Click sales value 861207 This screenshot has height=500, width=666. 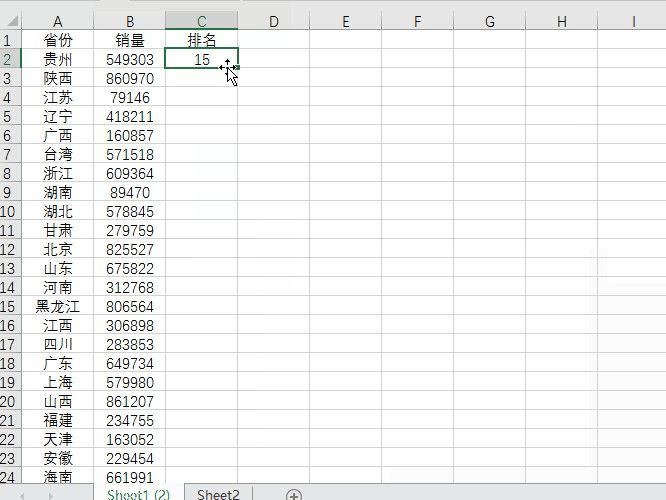(x=130, y=401)
